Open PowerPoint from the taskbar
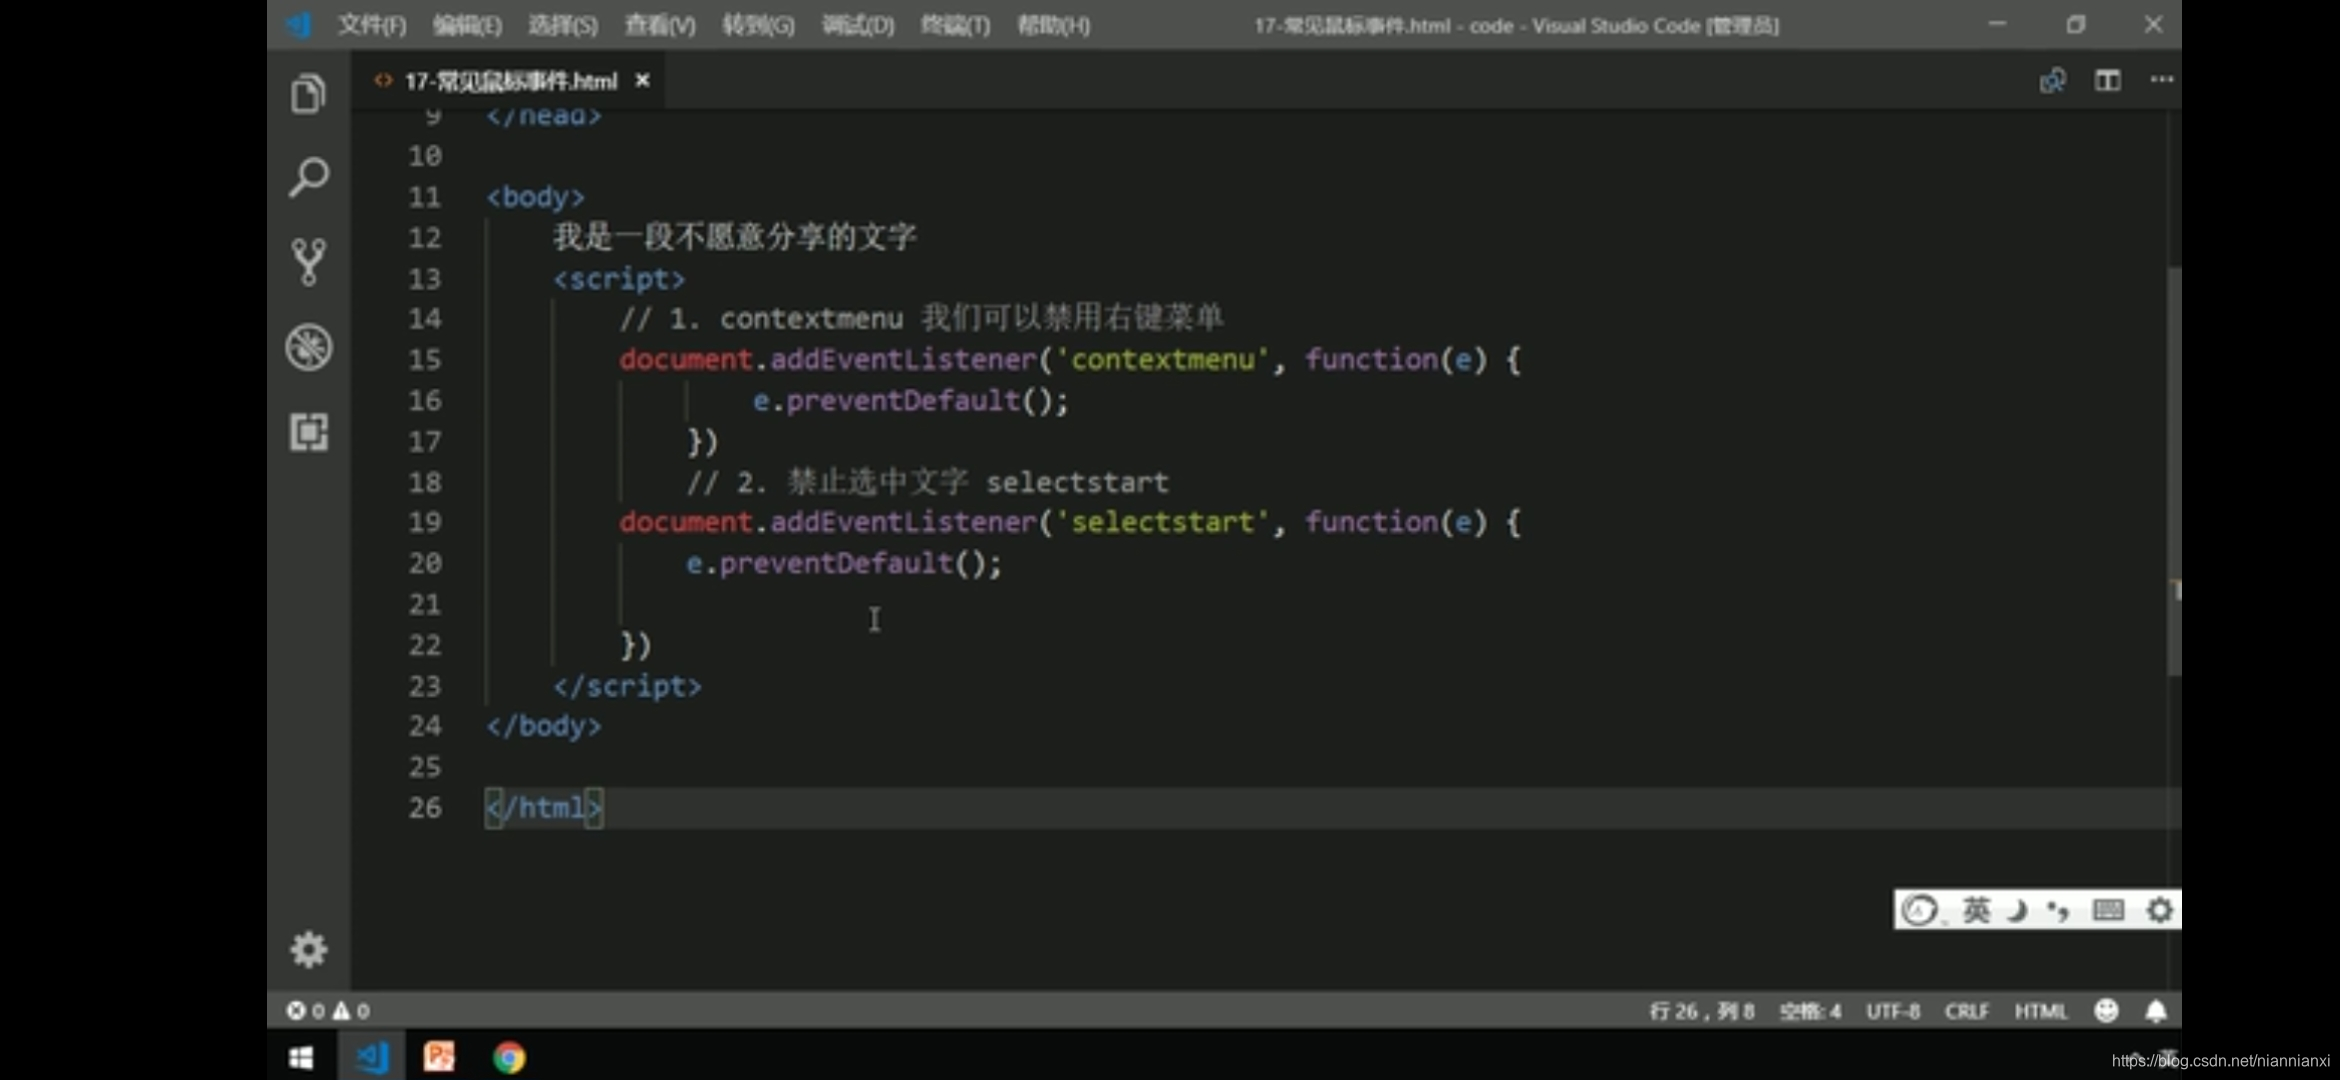 [x=439, y=1057]
